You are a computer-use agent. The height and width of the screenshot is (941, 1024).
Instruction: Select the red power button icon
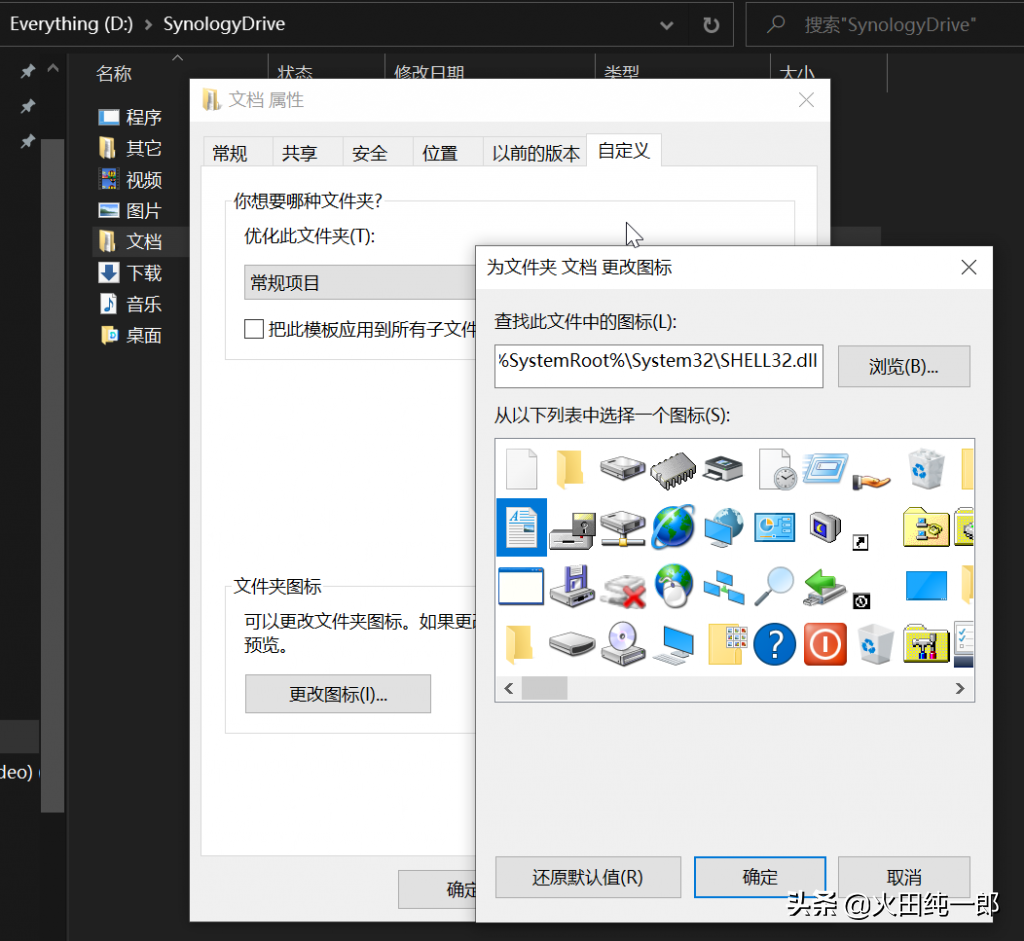coord(825,644)
